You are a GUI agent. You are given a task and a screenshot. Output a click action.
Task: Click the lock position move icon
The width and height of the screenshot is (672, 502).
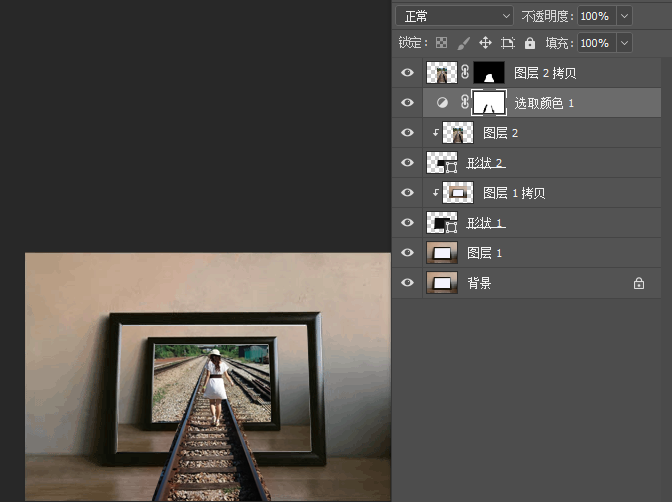485,43
